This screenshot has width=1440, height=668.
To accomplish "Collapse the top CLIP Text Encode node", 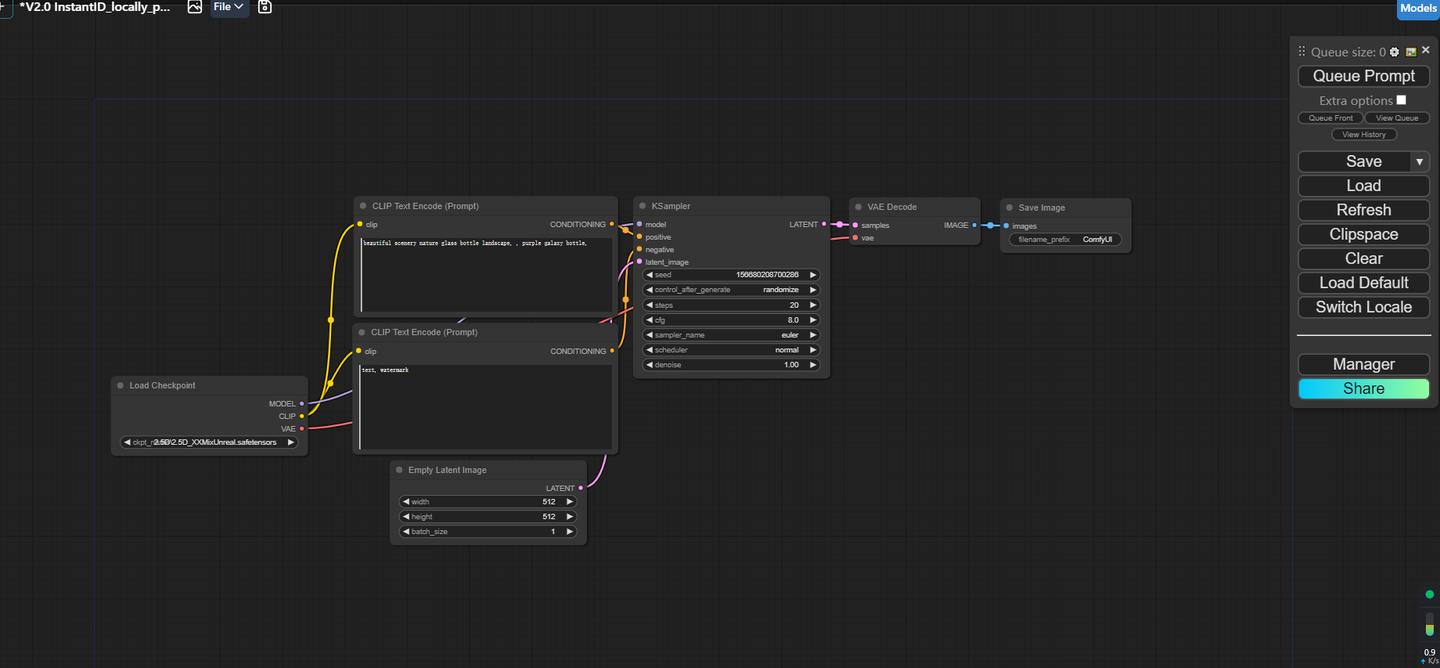I will click(363, 206).
